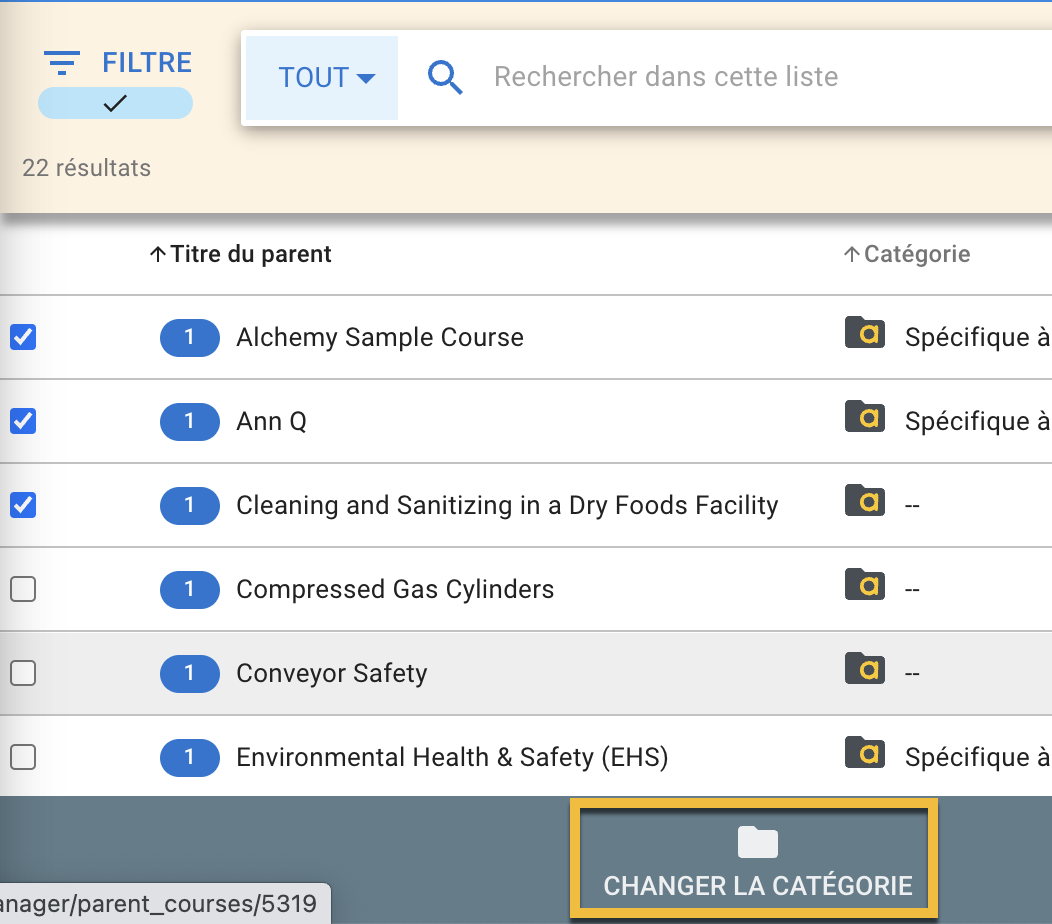Image resolution: width=1052 pixels, height=924 pixels.
Task: Click the folder icon in Environmental Health row
Action: 865,752
